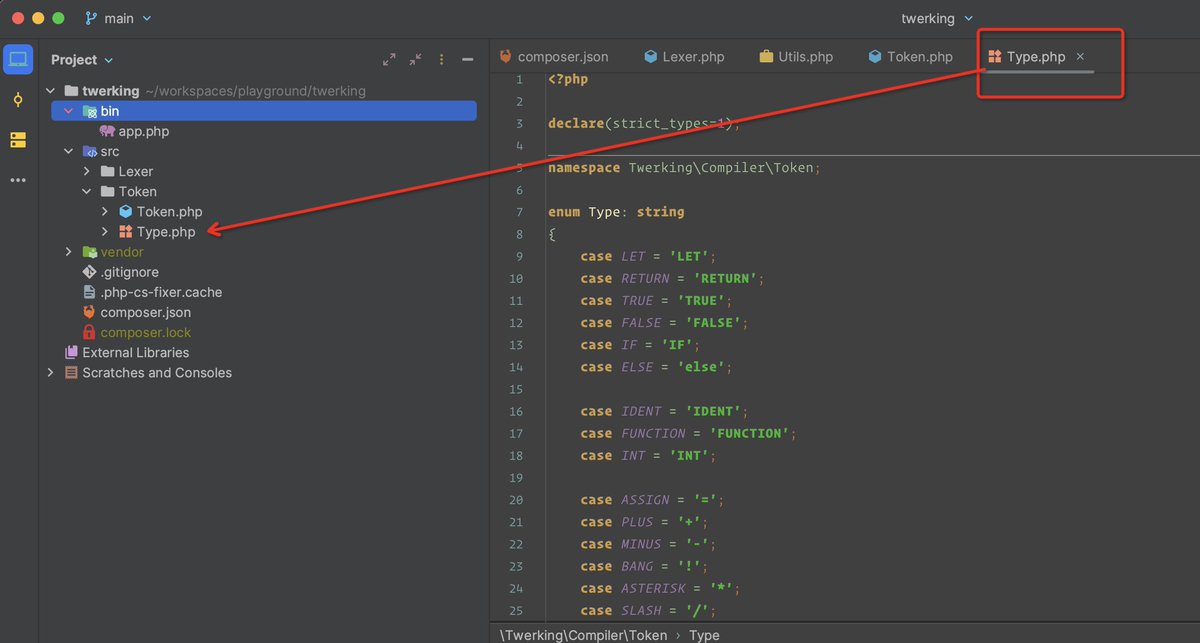Click the "case ELSE = 'else';" line
The image size is (1200, 643).
tap(656, 367)
